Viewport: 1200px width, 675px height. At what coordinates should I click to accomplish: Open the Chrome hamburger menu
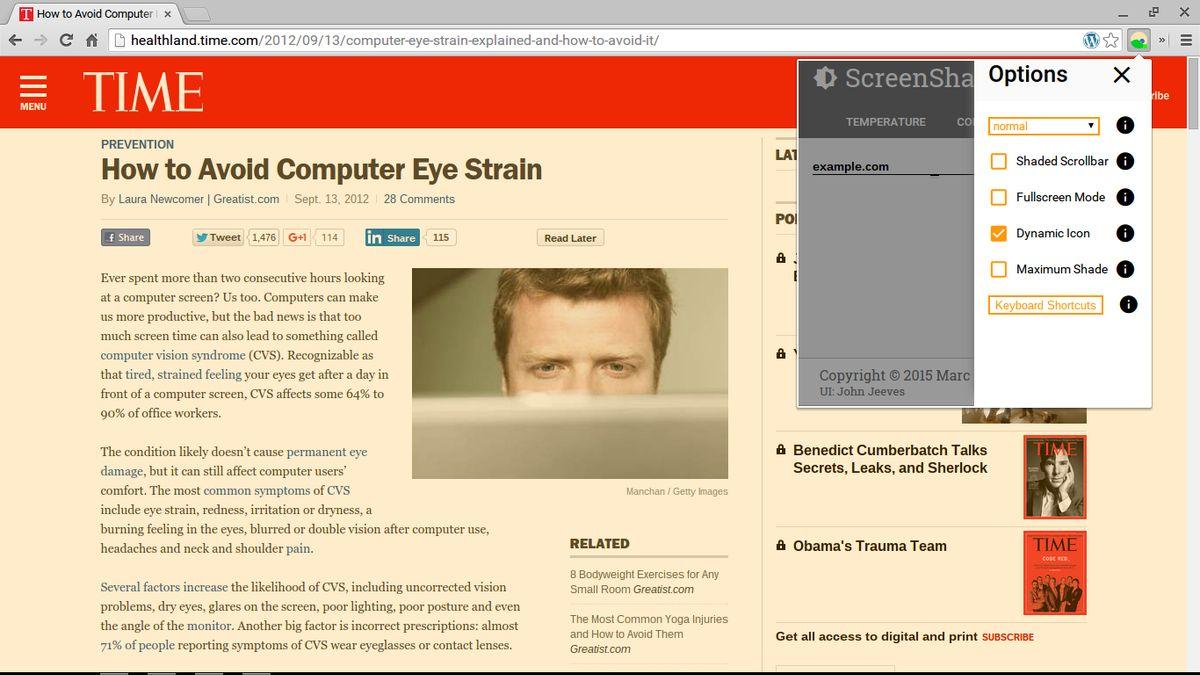pos(1186,40)
